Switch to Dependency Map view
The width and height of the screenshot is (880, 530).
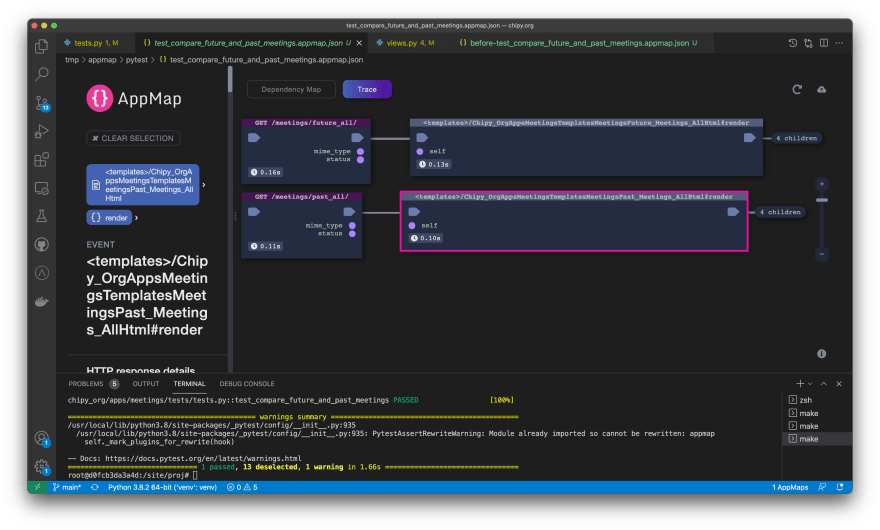(x=291, y=89)
